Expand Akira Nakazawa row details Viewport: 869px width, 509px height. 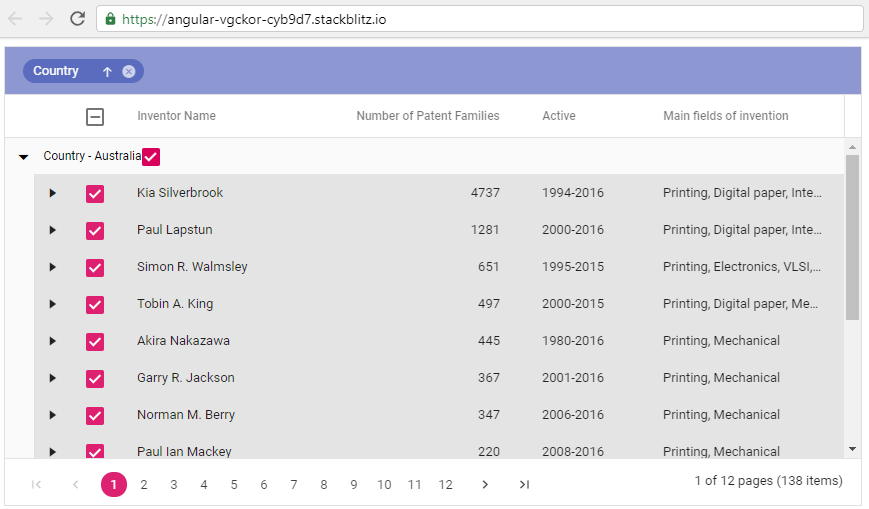[53, 341]
